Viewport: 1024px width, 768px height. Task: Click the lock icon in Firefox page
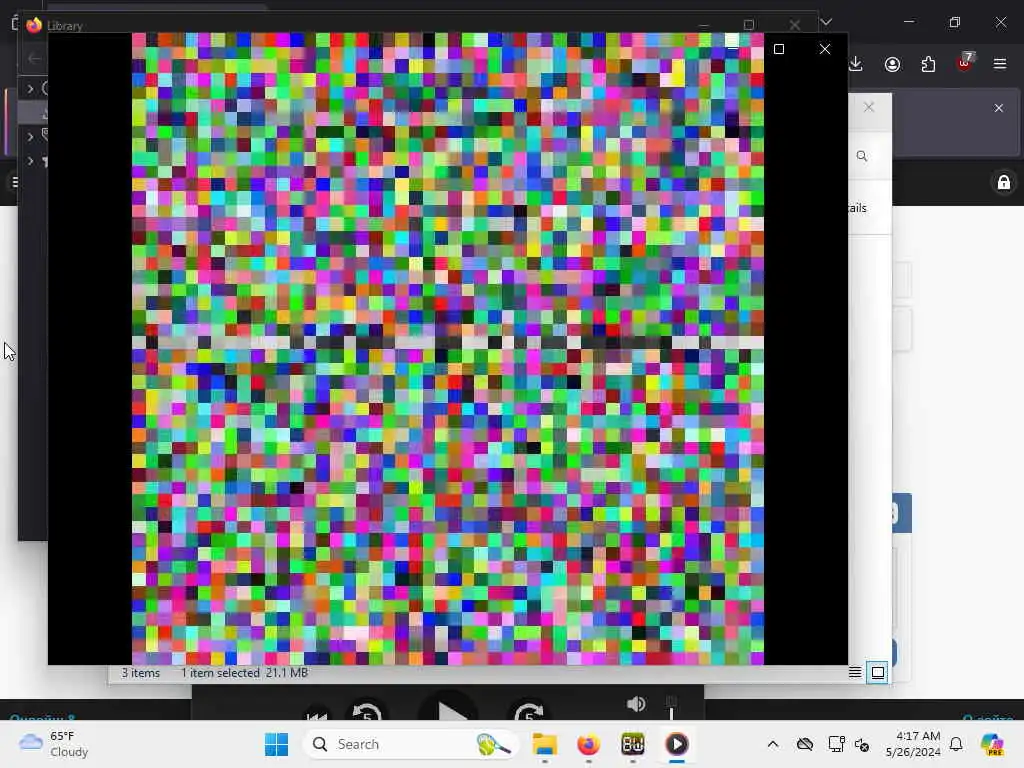(x=1004, y=182)
